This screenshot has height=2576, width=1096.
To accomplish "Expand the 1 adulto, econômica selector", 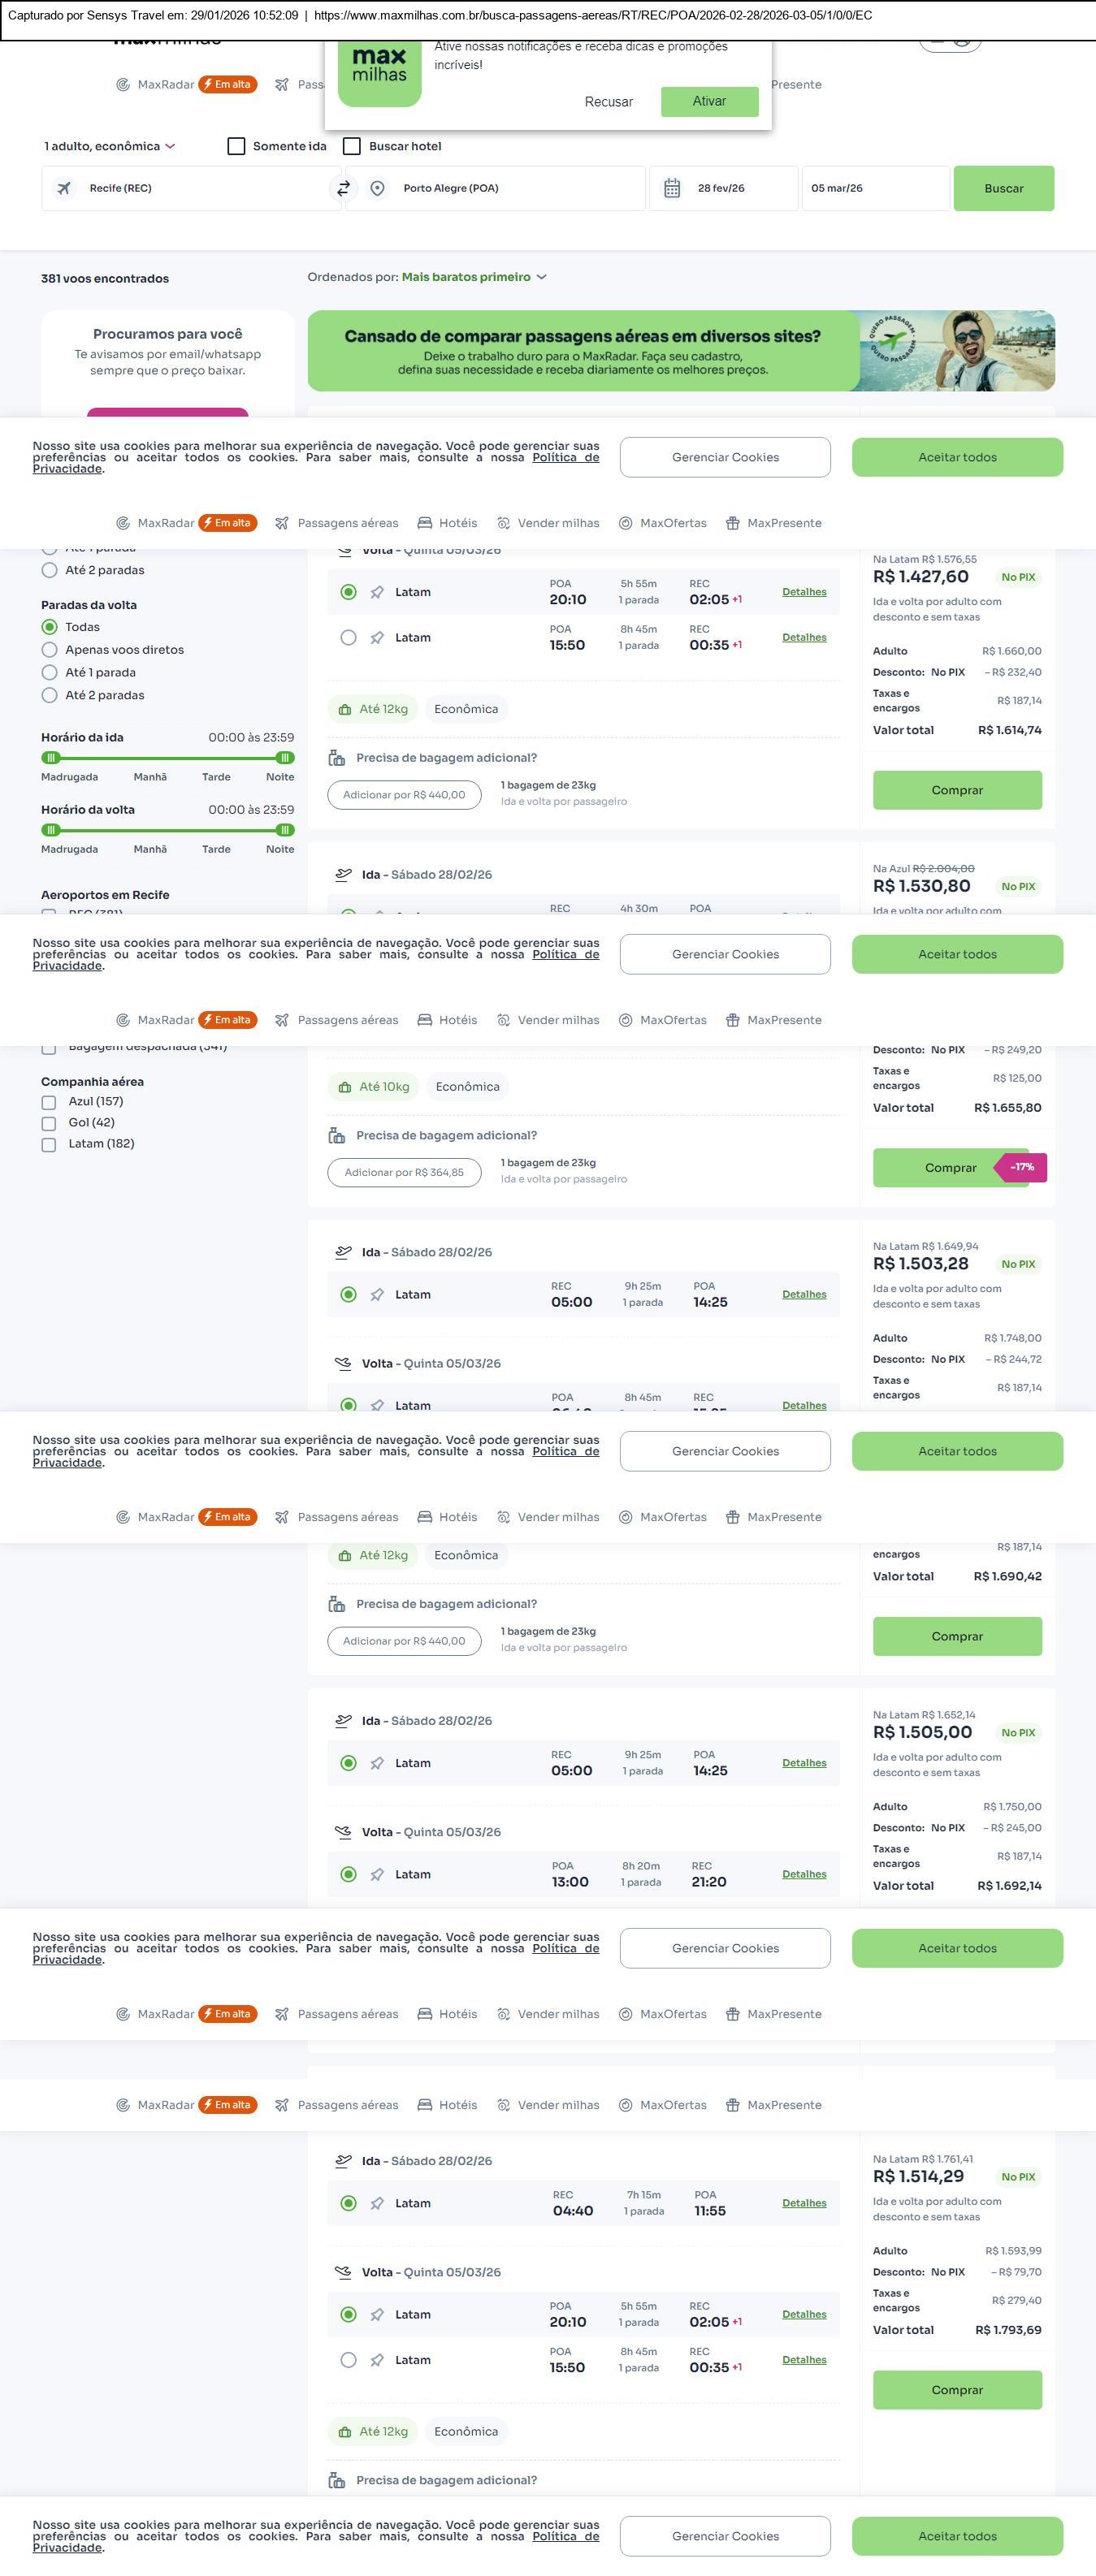I will click(x=110, y=146).
